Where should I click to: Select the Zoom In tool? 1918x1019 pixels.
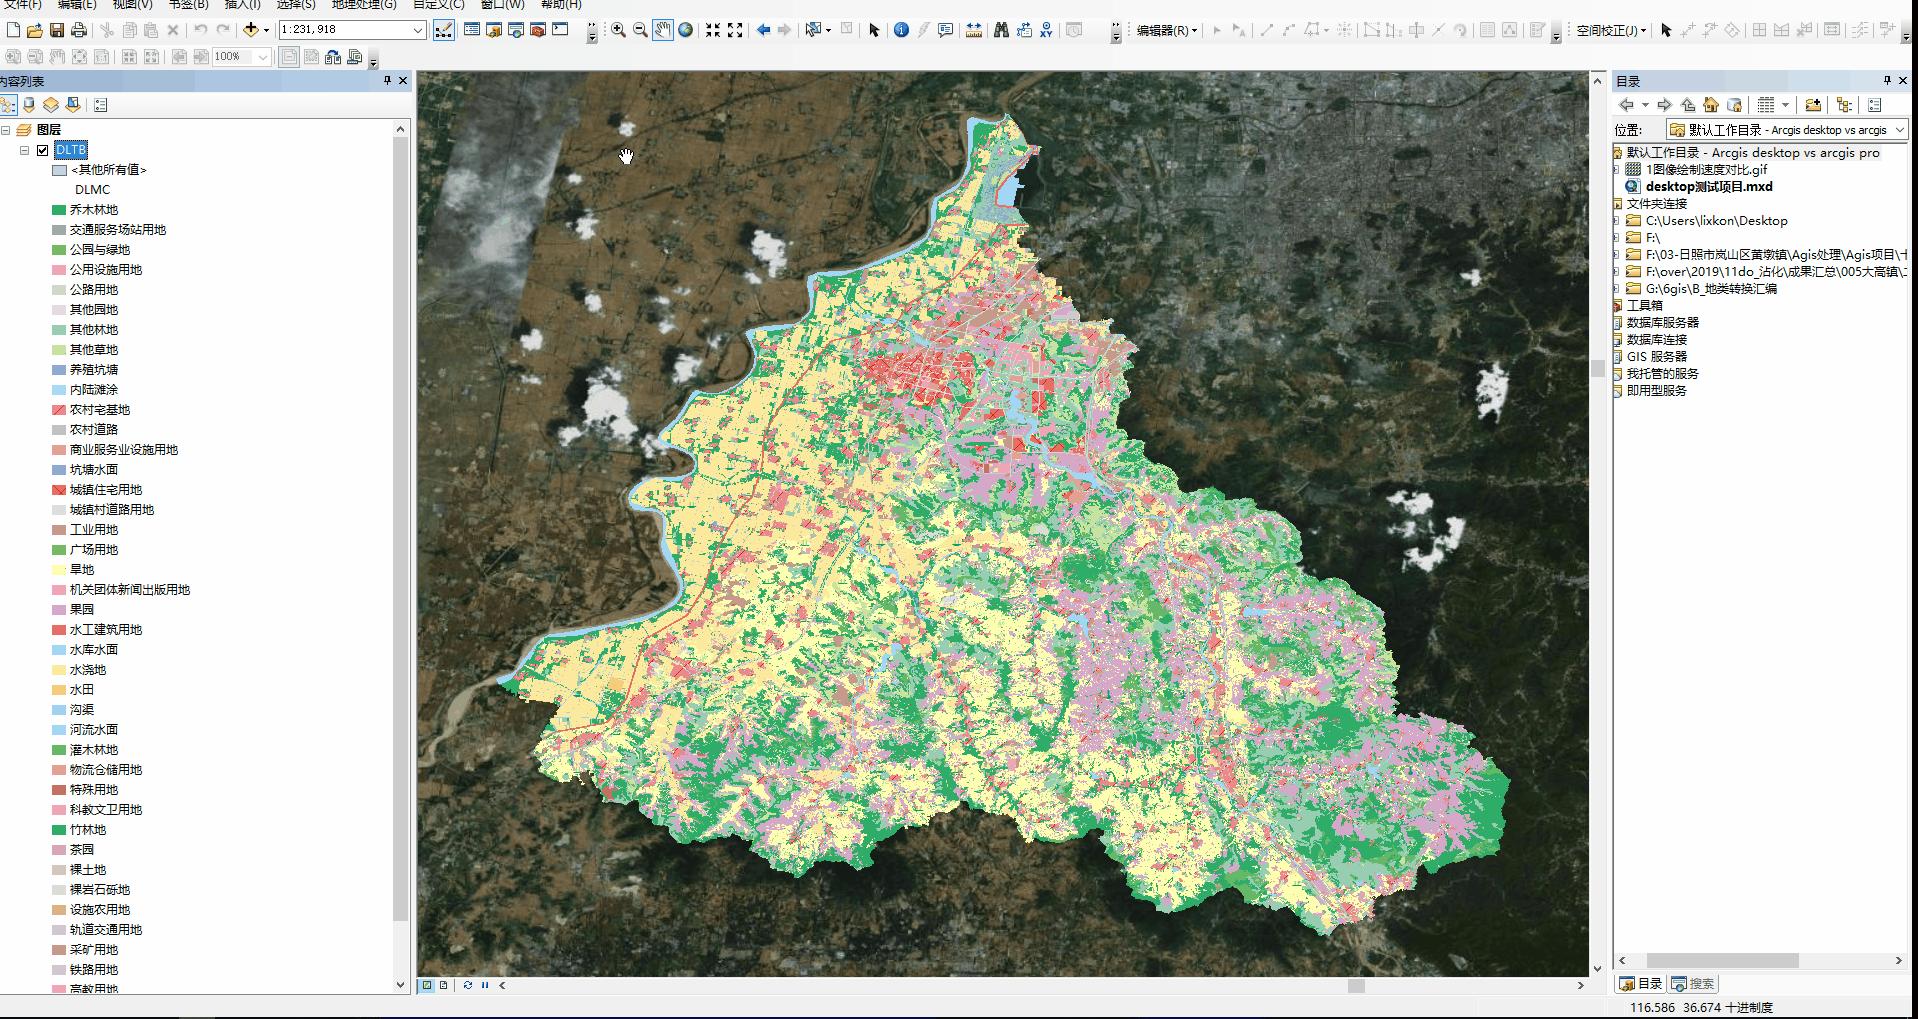coord(620,30)
